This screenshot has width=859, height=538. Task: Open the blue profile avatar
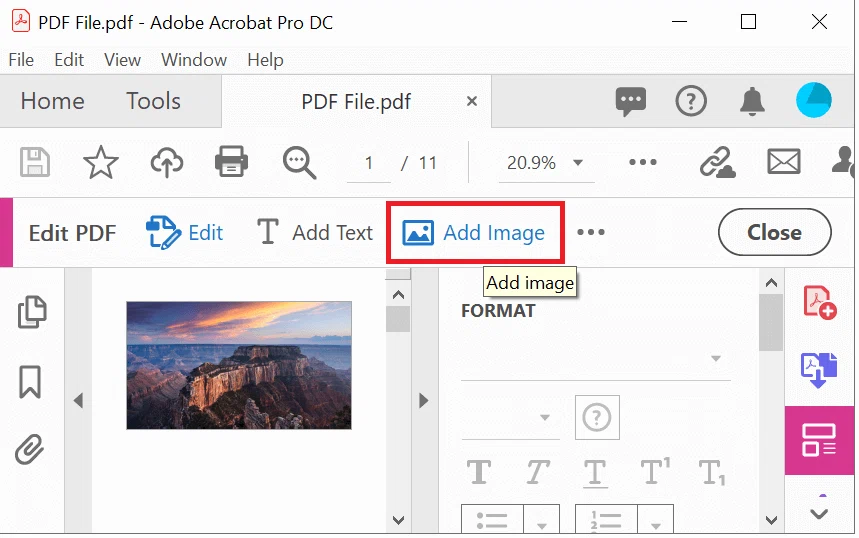pyautogui.click(x=814, y=100)
